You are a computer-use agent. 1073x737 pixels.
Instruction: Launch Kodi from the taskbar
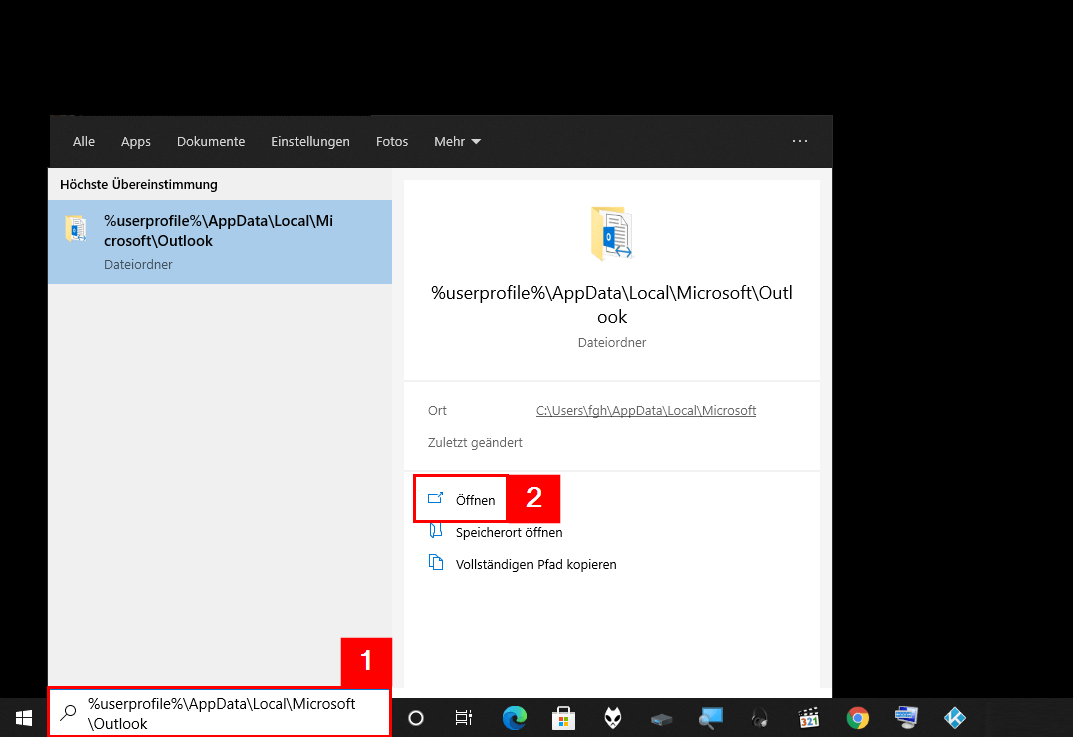(x=955, y=718)
